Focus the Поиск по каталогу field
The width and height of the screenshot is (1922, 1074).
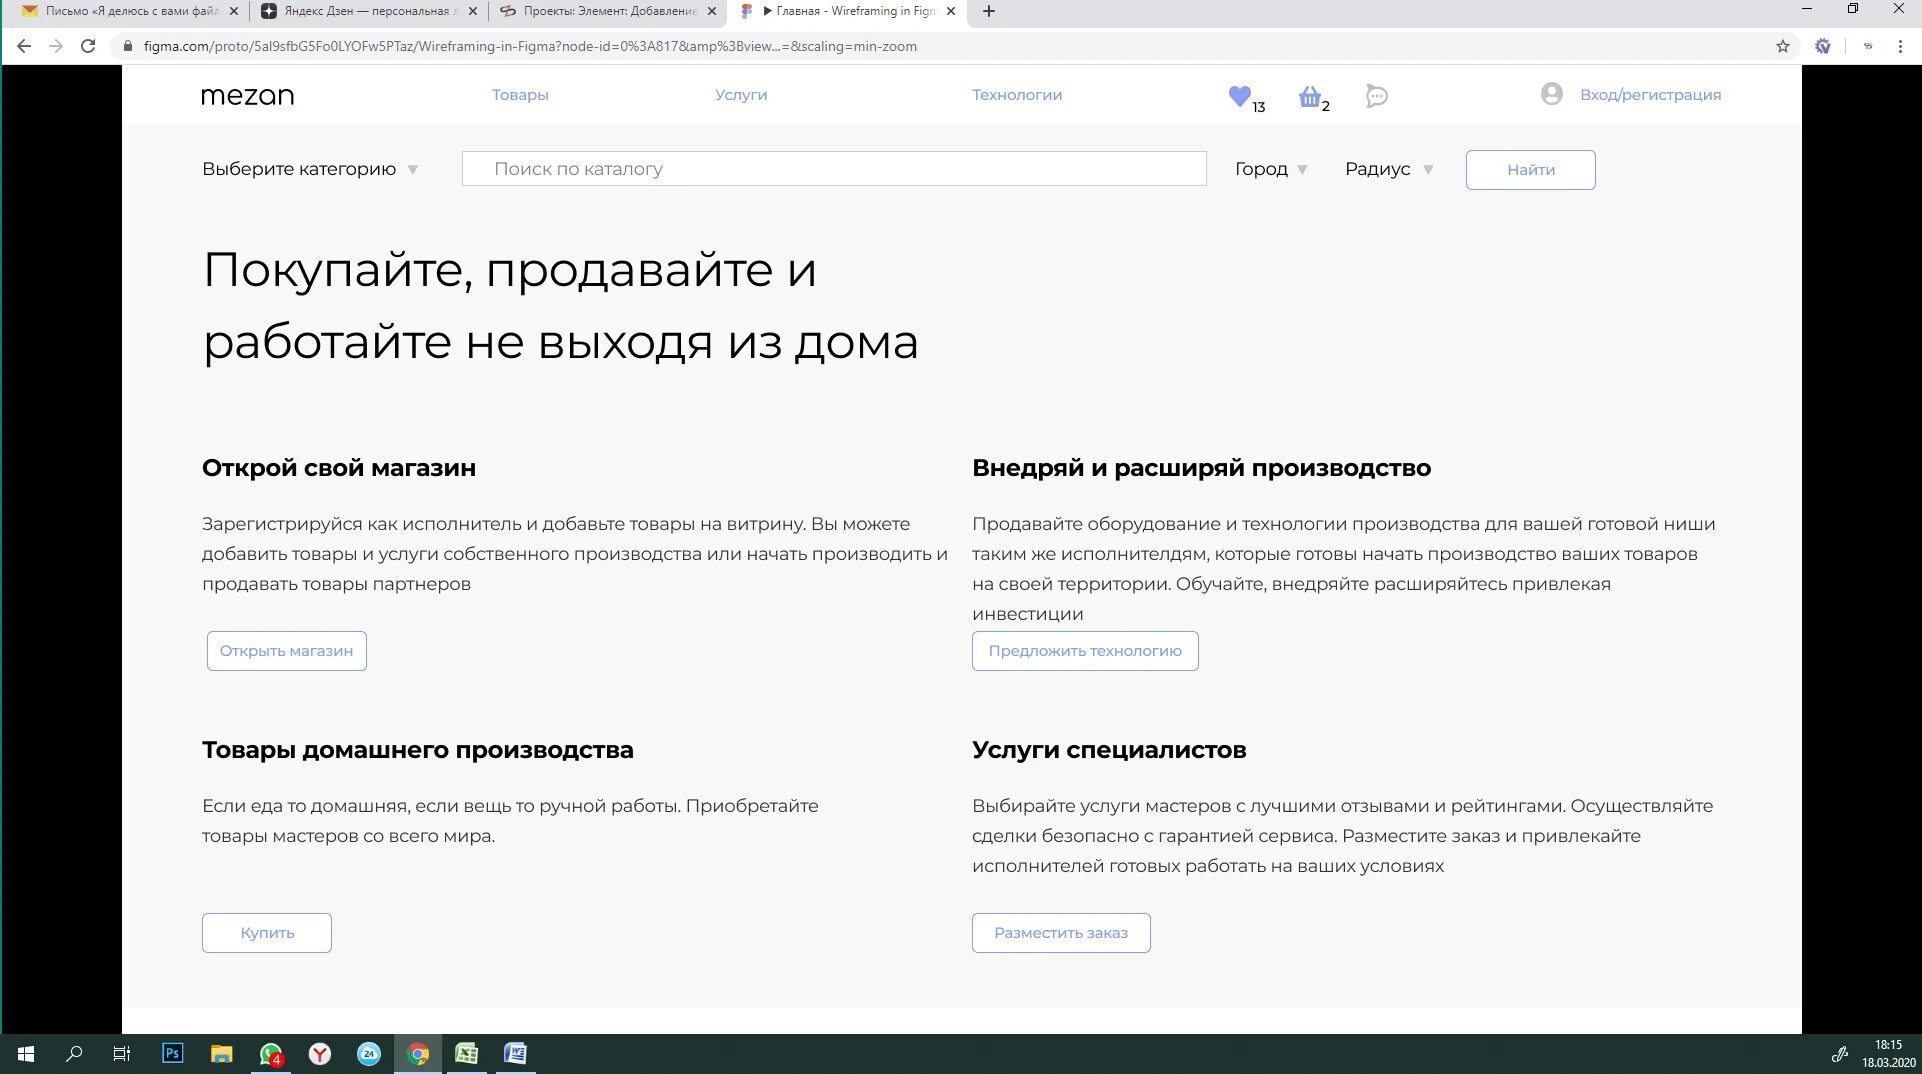point(834,169)
